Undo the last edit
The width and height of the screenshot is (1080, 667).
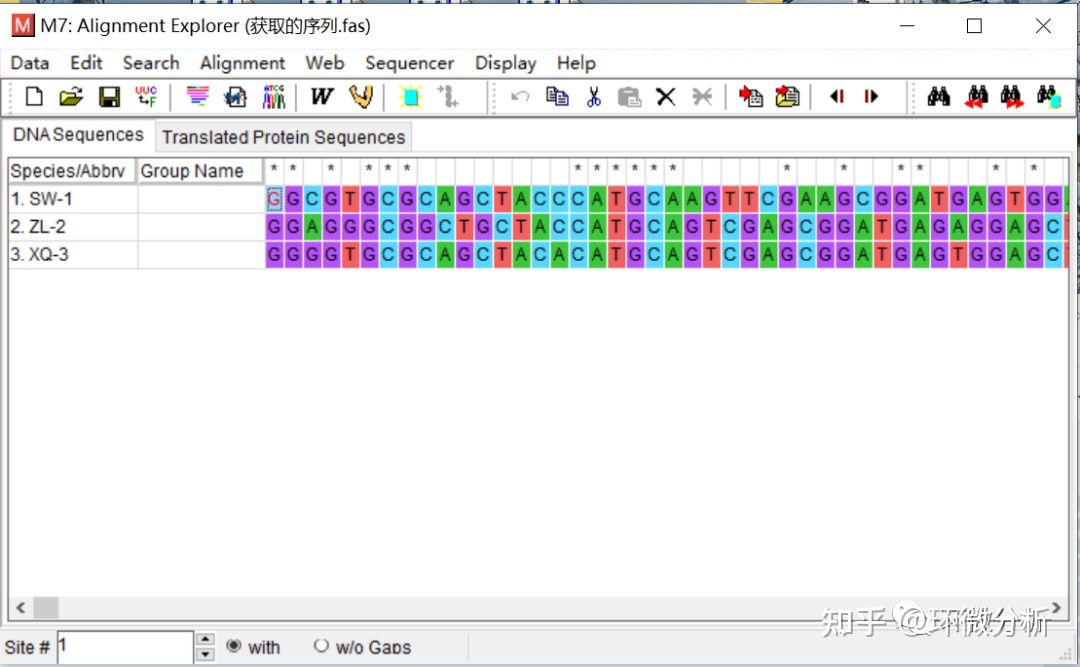520,96
